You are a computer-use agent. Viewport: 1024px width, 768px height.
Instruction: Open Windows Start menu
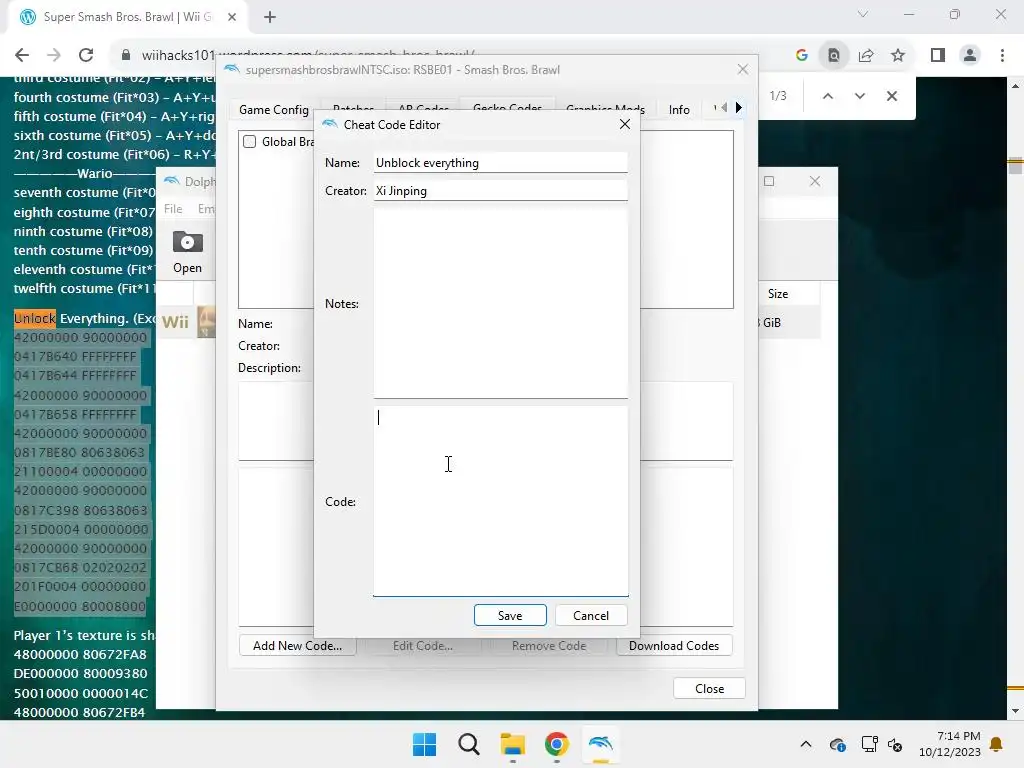pyautogui.click(x=424, y=744)
